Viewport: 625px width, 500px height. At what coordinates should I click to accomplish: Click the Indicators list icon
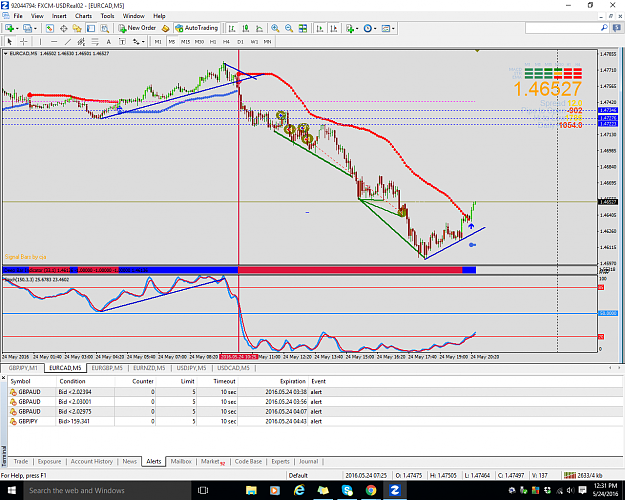(350, 28)
